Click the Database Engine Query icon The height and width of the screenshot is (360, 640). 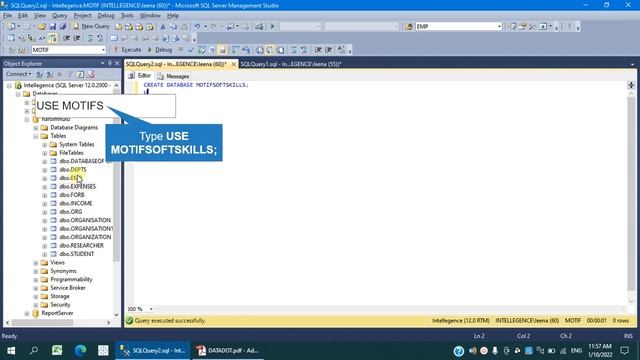pos(118,27)
